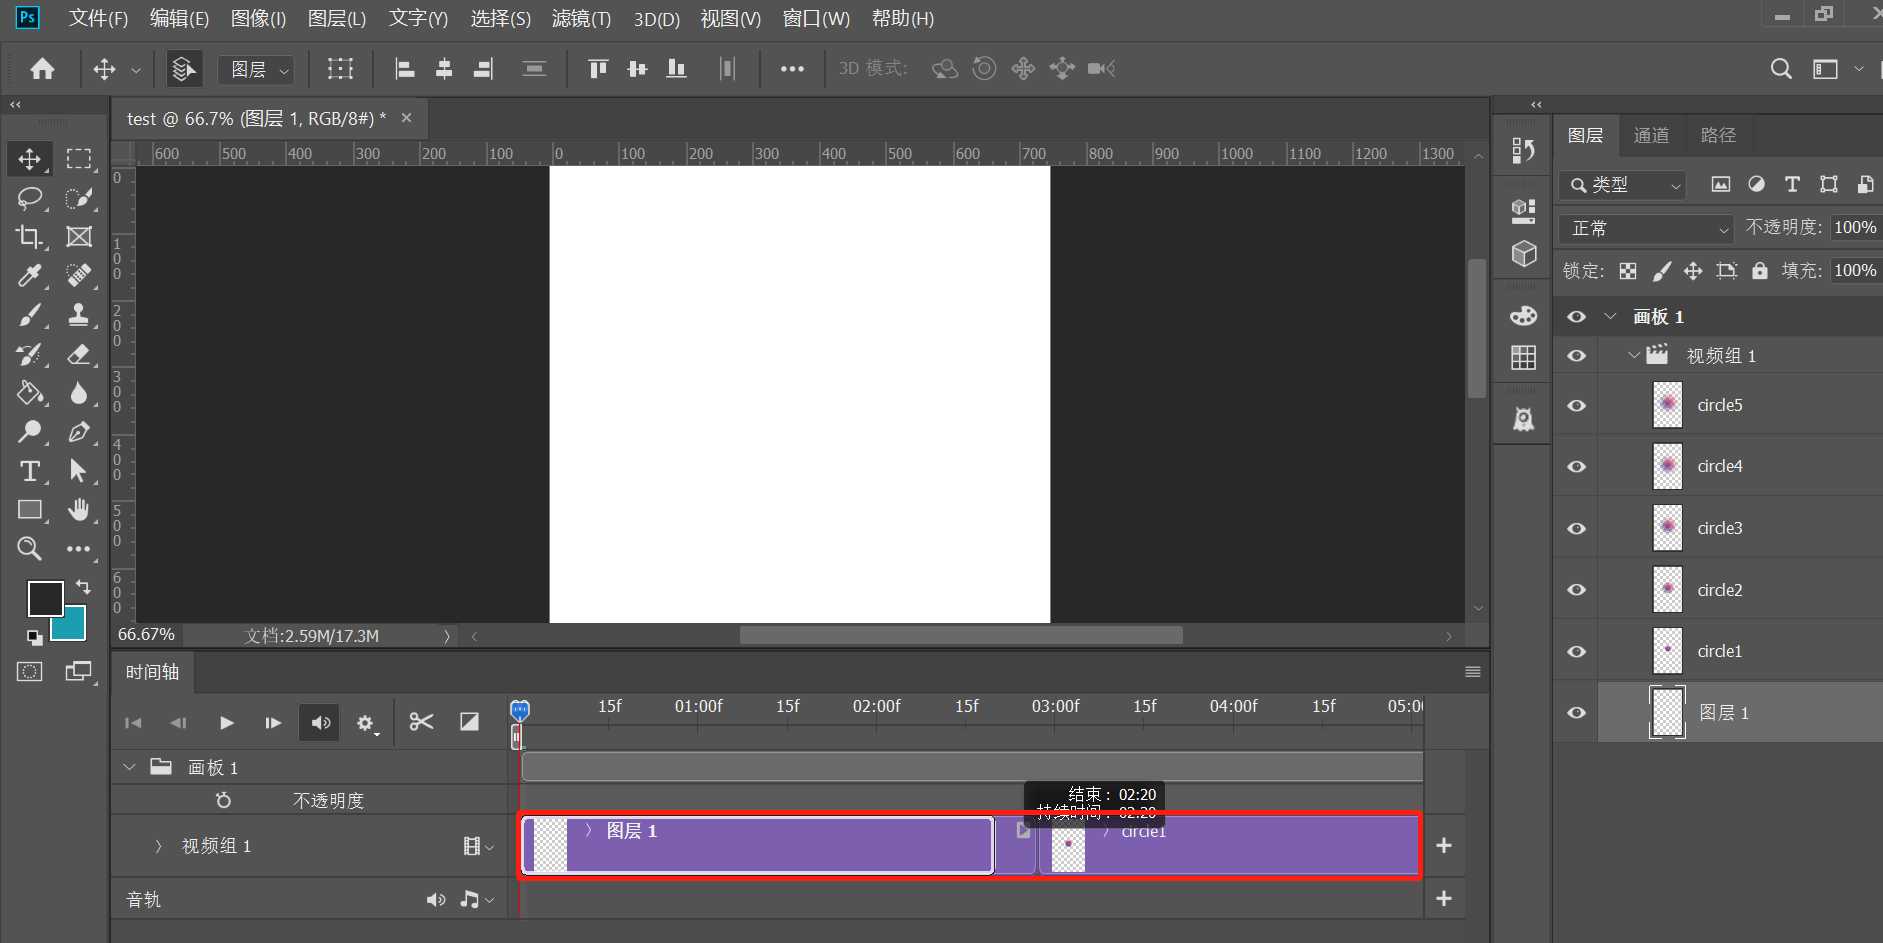Open the 图层 auto-select dropdown in options bar
This screenshot has height=943, width=1883.
tap(256, 69)
